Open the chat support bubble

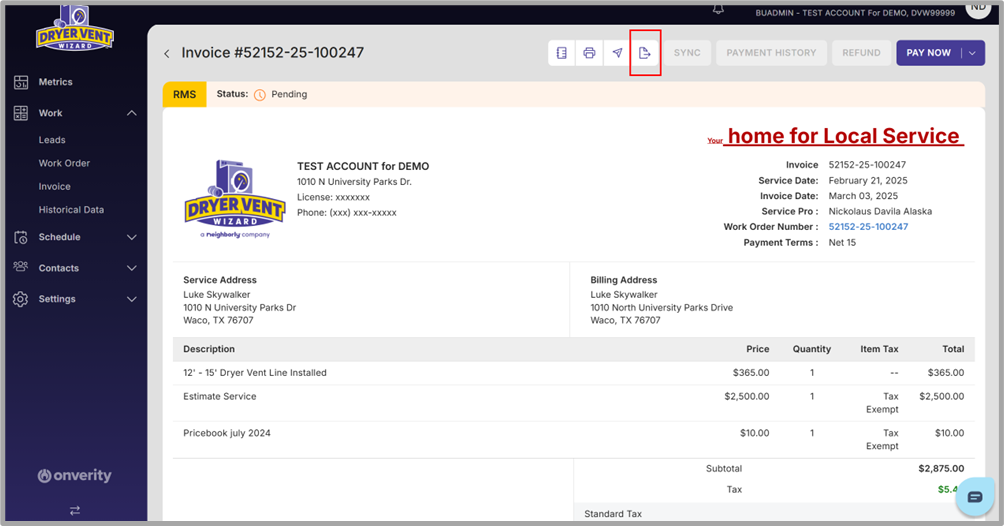[x=975, y=497]
